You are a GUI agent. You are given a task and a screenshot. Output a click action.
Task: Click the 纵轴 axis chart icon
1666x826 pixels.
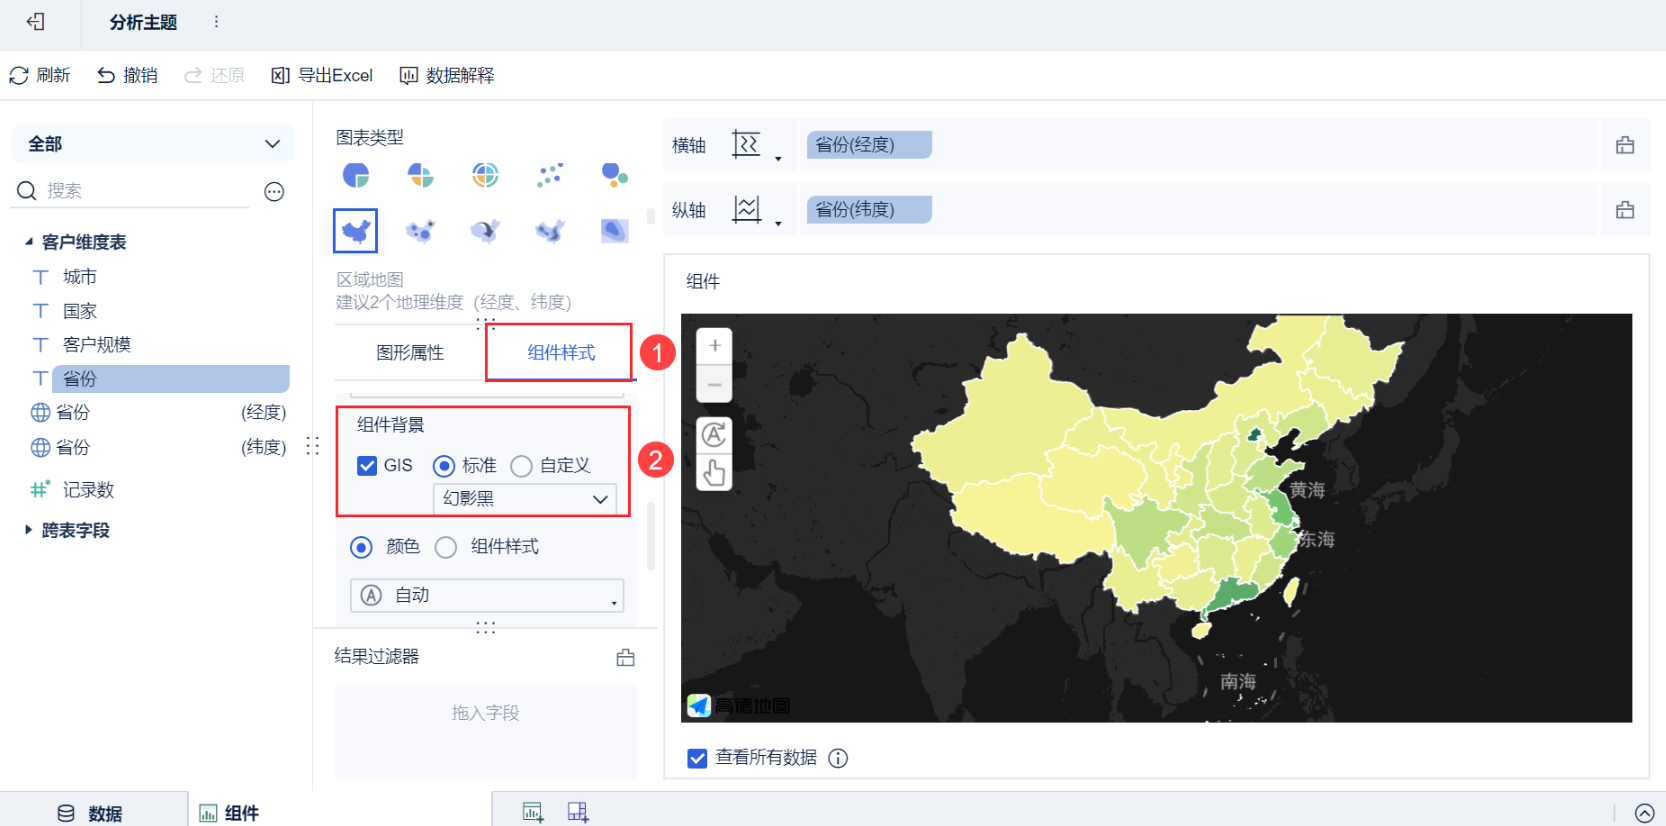(x=746, y=209)
